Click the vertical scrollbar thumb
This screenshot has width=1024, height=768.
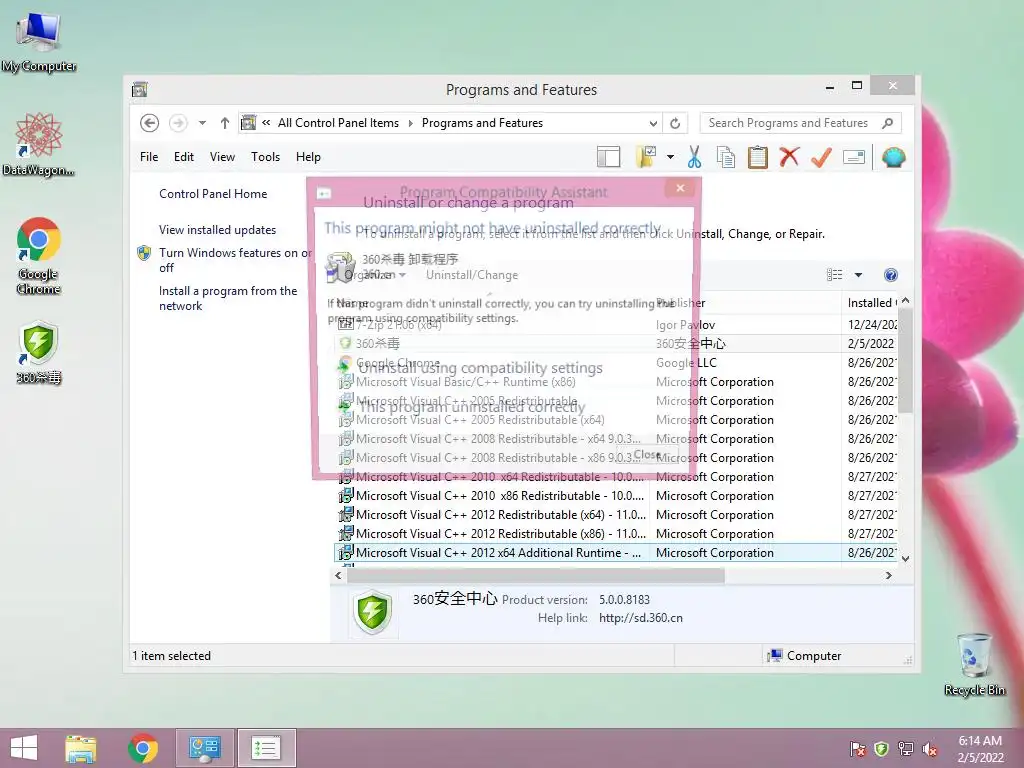(905, 360)
